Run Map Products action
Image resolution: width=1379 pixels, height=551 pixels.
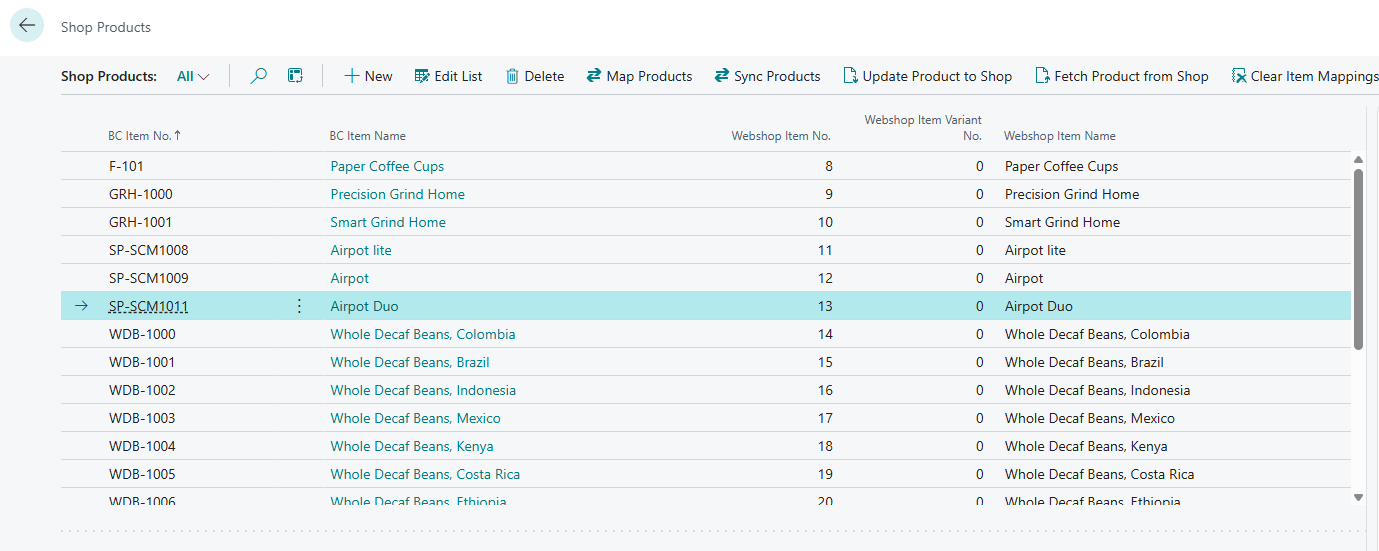639,76
